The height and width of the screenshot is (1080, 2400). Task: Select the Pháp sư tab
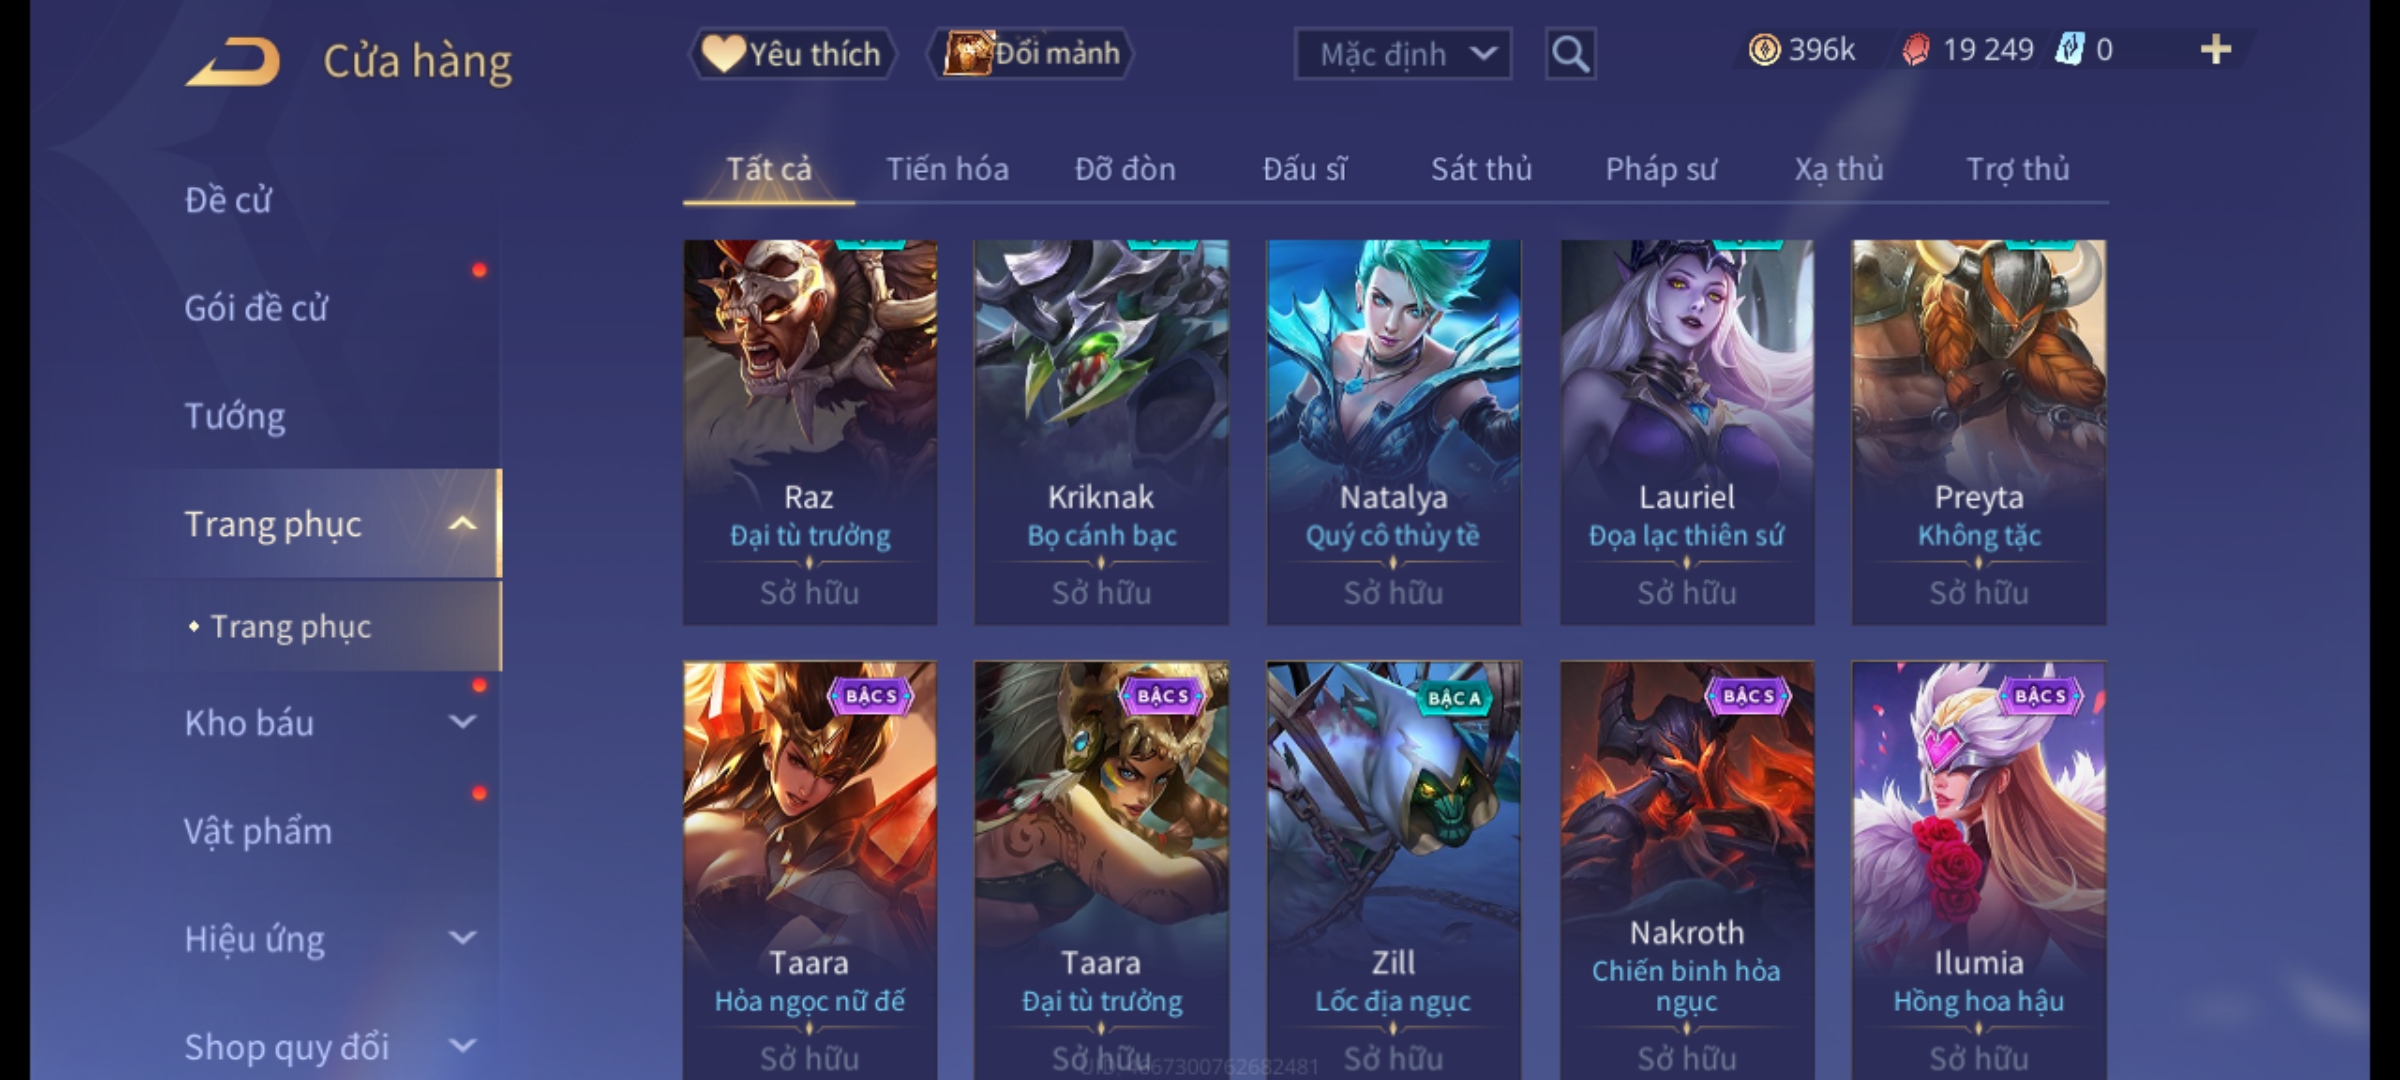pyautogui.click(x=1660, y=169)
